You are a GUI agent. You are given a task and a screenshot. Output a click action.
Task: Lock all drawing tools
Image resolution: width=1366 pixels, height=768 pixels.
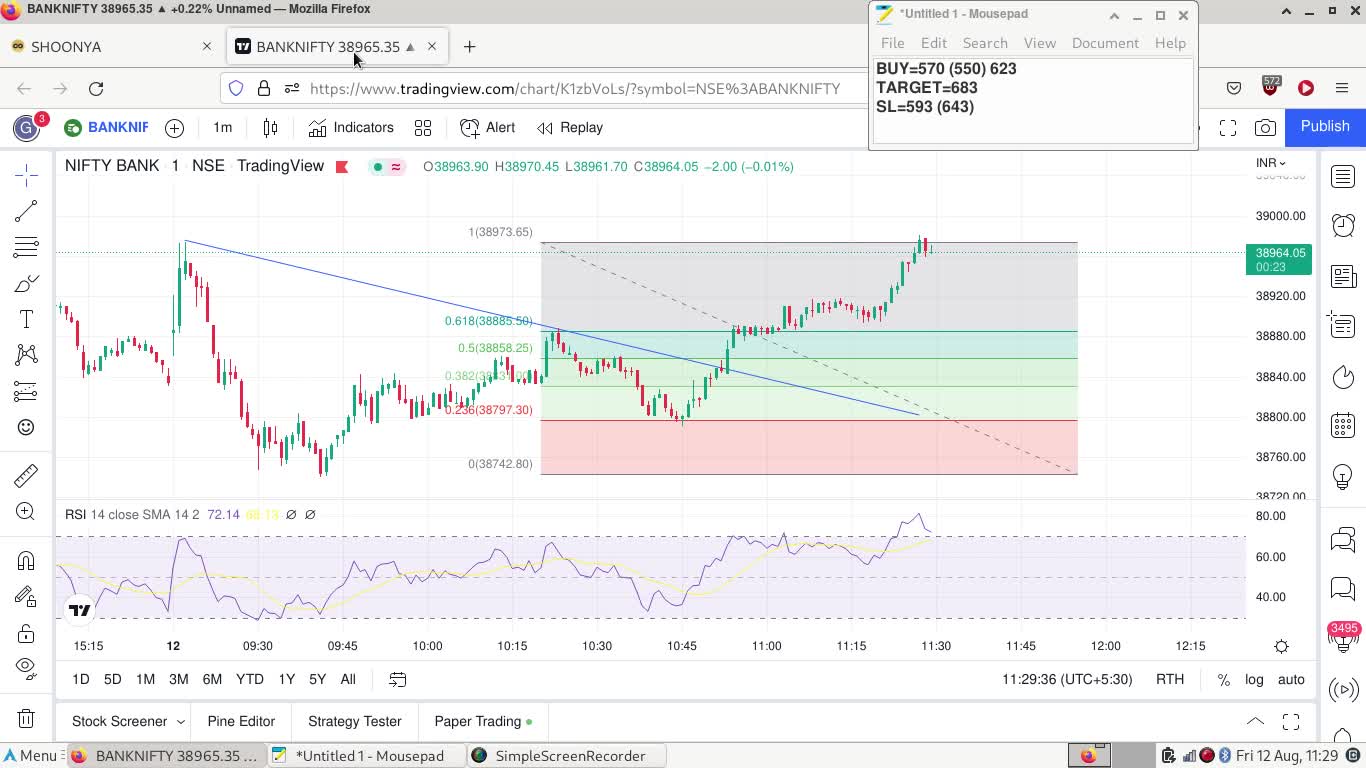coord(26,633)
